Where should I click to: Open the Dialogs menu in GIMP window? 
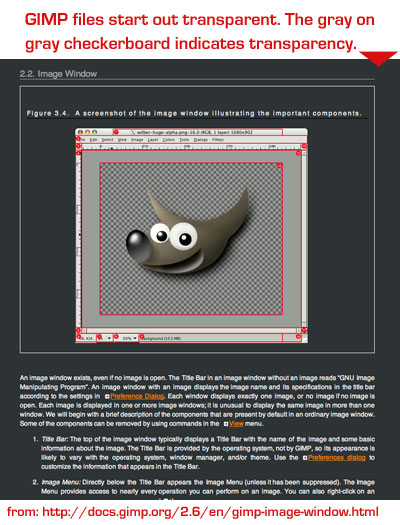tap(201, 140)
